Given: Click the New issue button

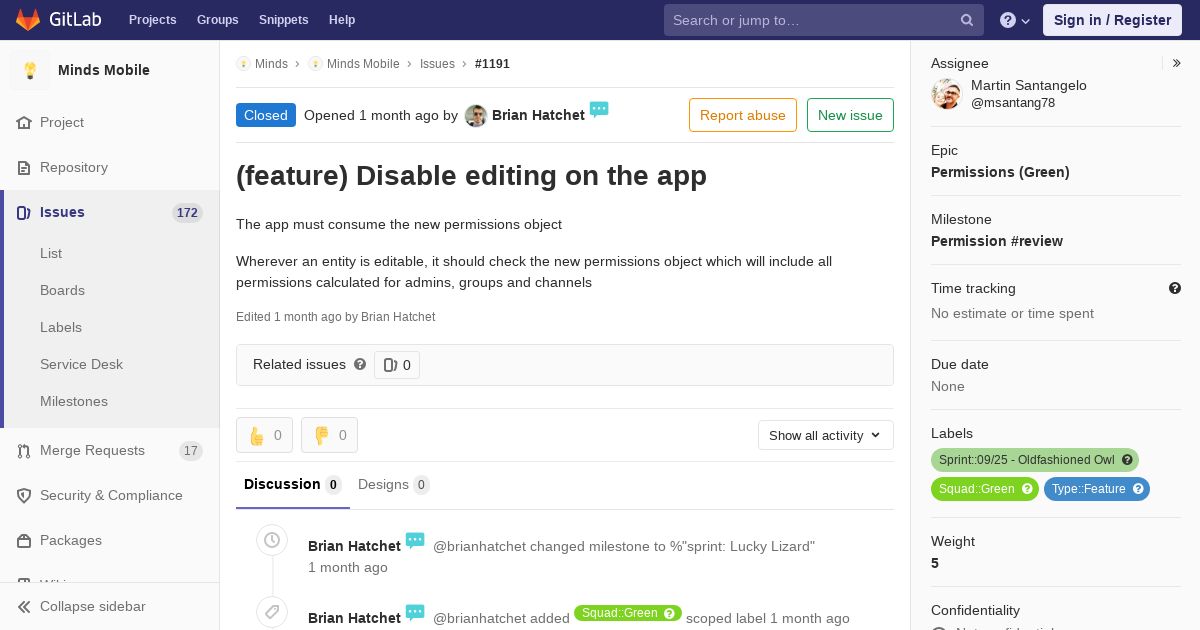Looking at the screenshot, I should [x=850, y=115].
